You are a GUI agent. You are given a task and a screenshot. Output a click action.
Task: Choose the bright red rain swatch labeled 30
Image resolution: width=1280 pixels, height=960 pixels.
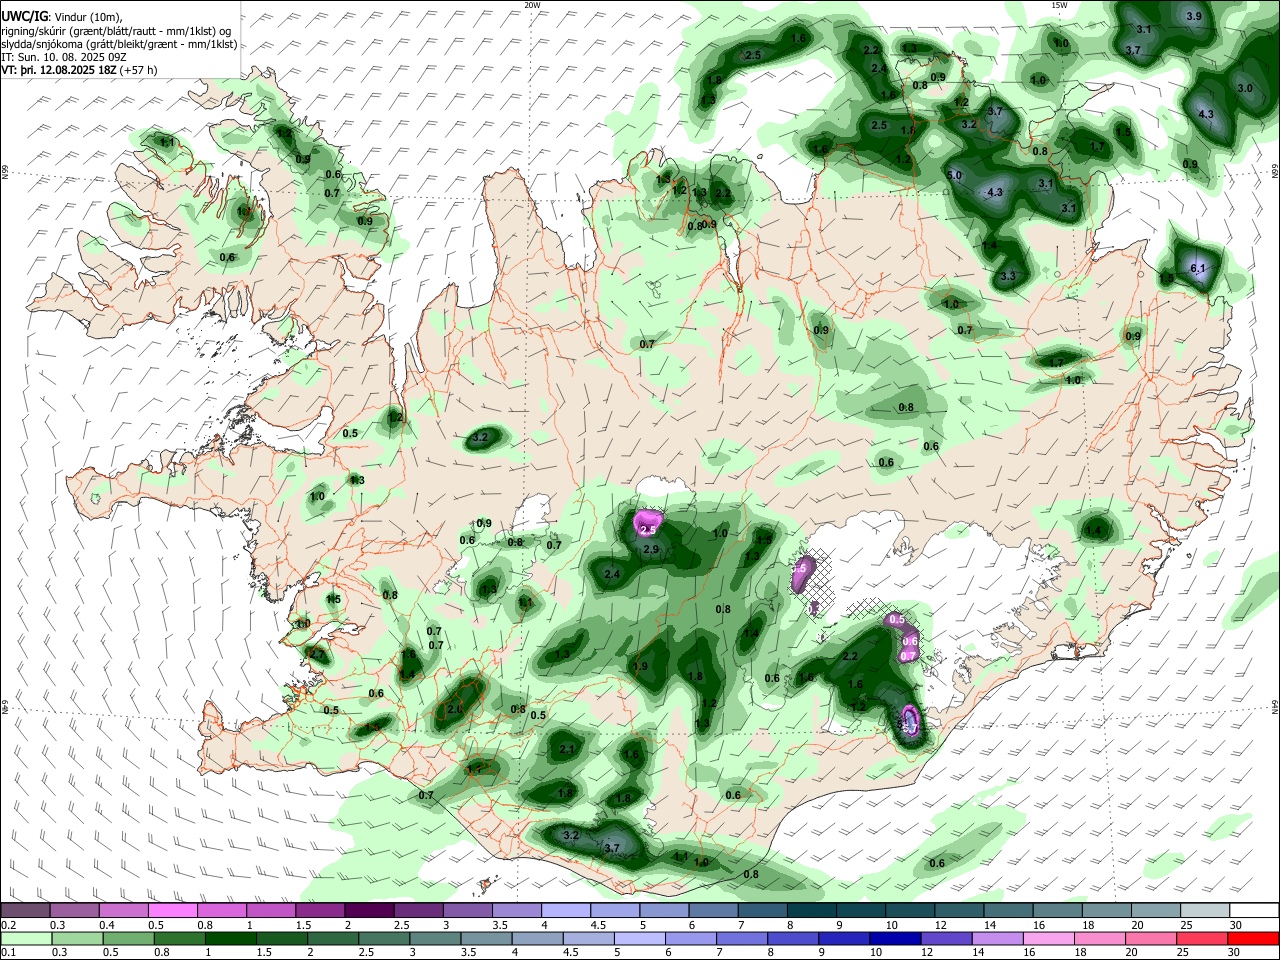pos(1254,938)
